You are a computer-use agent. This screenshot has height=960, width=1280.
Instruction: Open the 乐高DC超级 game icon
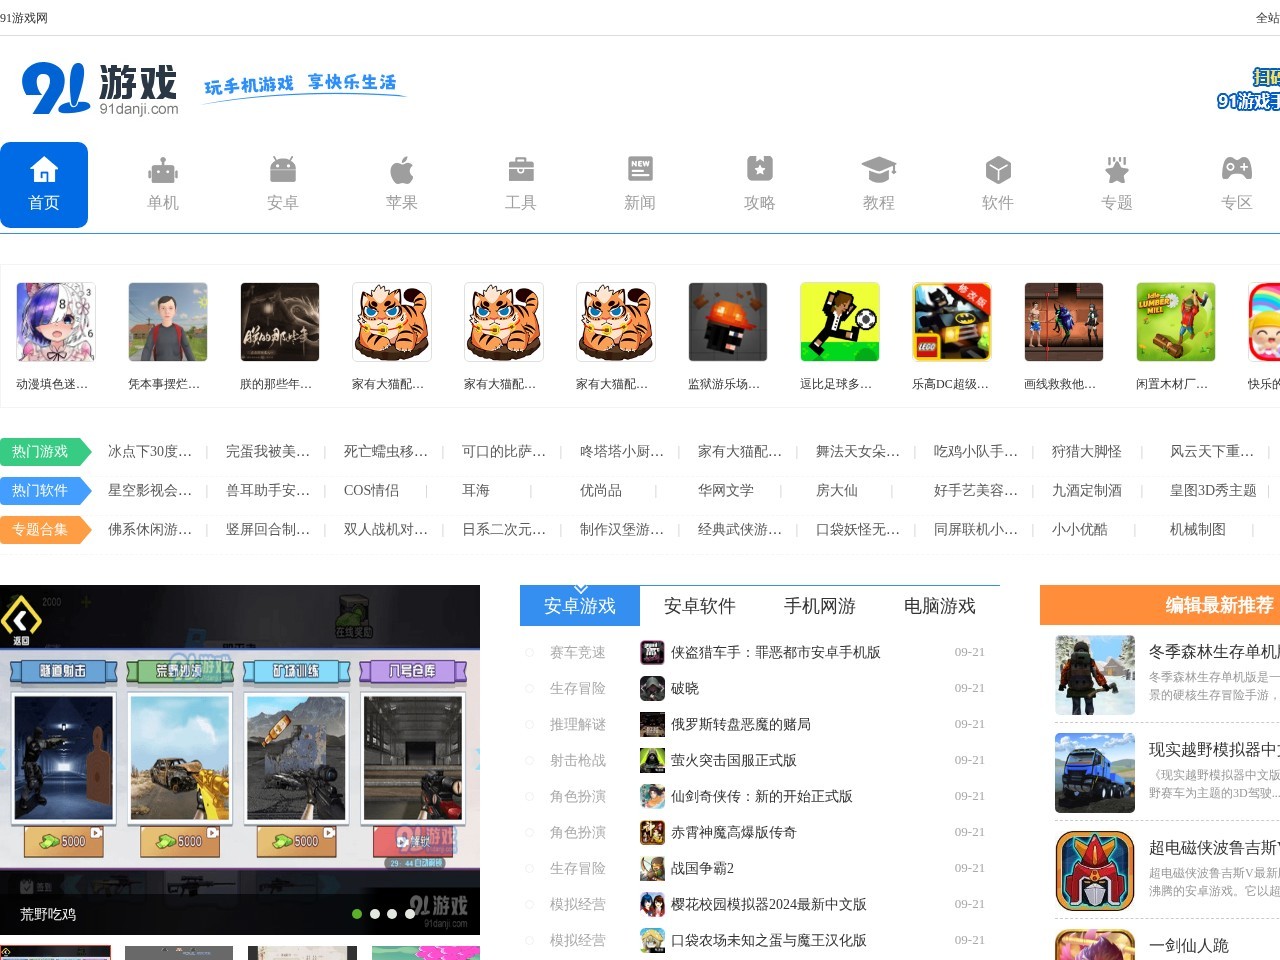(952, 322)
